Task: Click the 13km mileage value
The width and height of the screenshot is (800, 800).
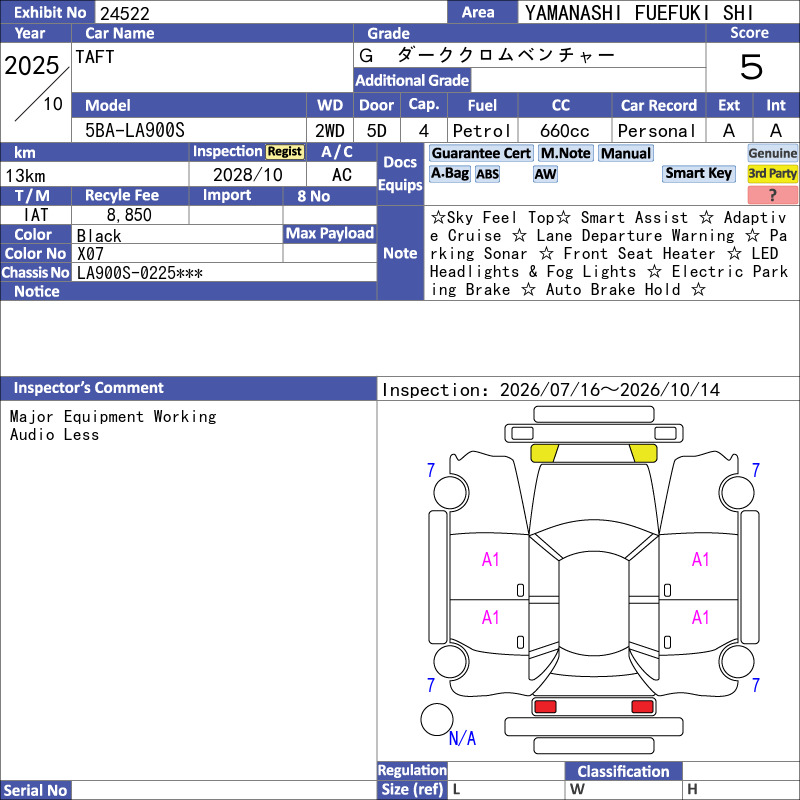Action: pos(26,176)
